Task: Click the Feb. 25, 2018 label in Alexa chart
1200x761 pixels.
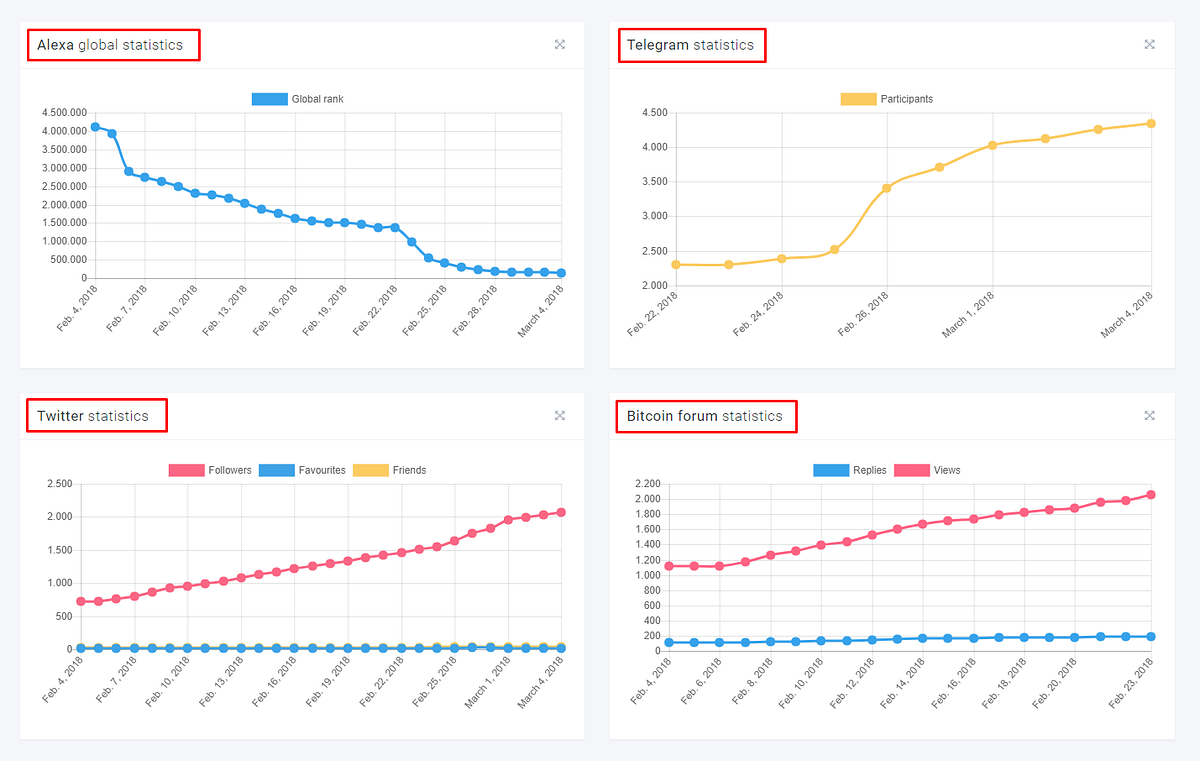Action: click(426, 309)
